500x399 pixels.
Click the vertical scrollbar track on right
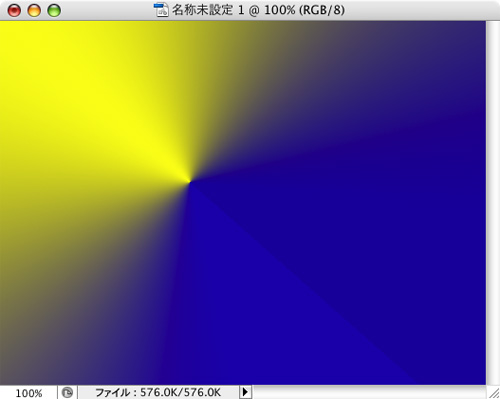tap(493, 203)
